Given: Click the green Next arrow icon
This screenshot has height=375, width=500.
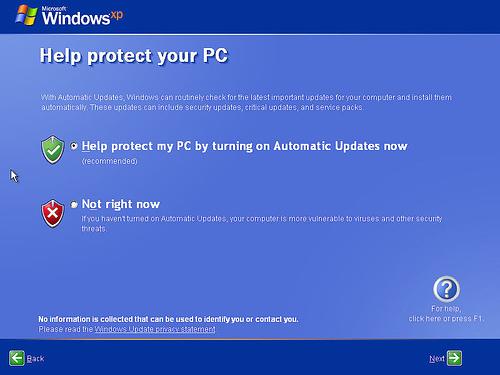Looking at the screenshot, I should (x=454, y=358).
